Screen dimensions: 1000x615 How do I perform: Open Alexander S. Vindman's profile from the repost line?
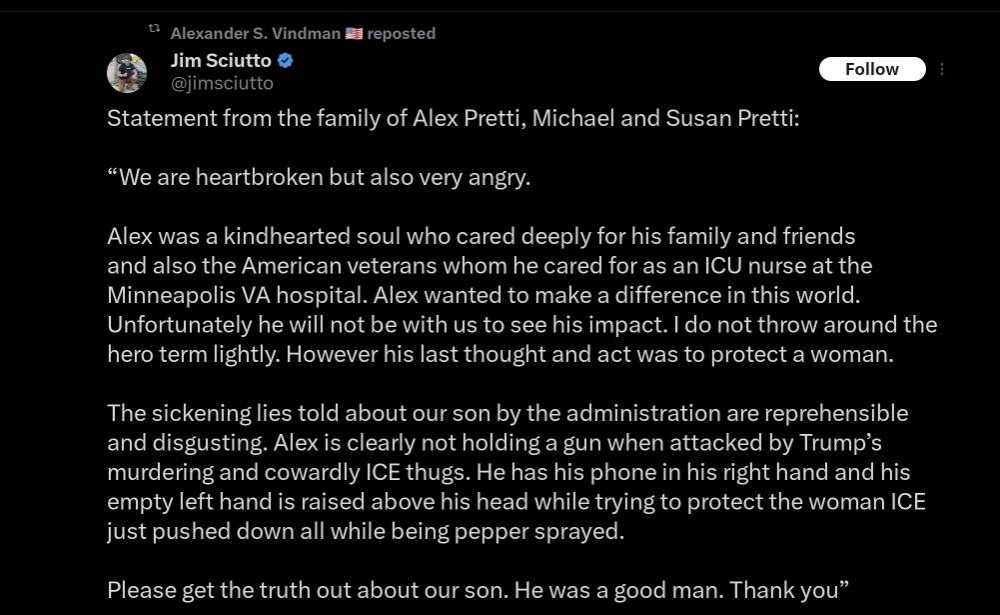(255, 33)
